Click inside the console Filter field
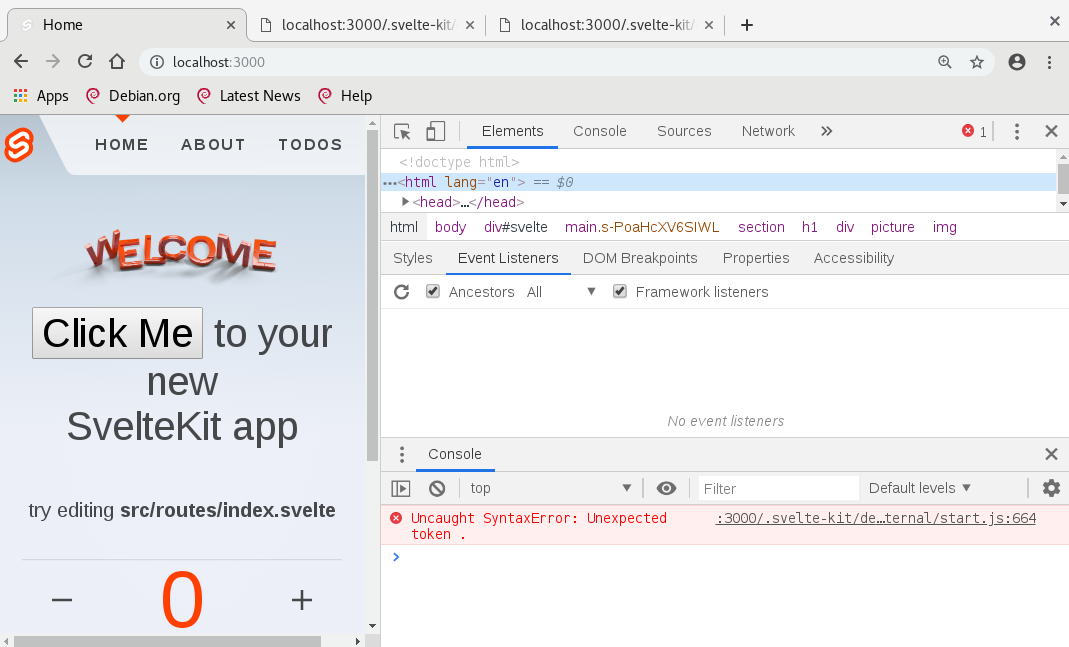1069x647 pixels. 777,488
